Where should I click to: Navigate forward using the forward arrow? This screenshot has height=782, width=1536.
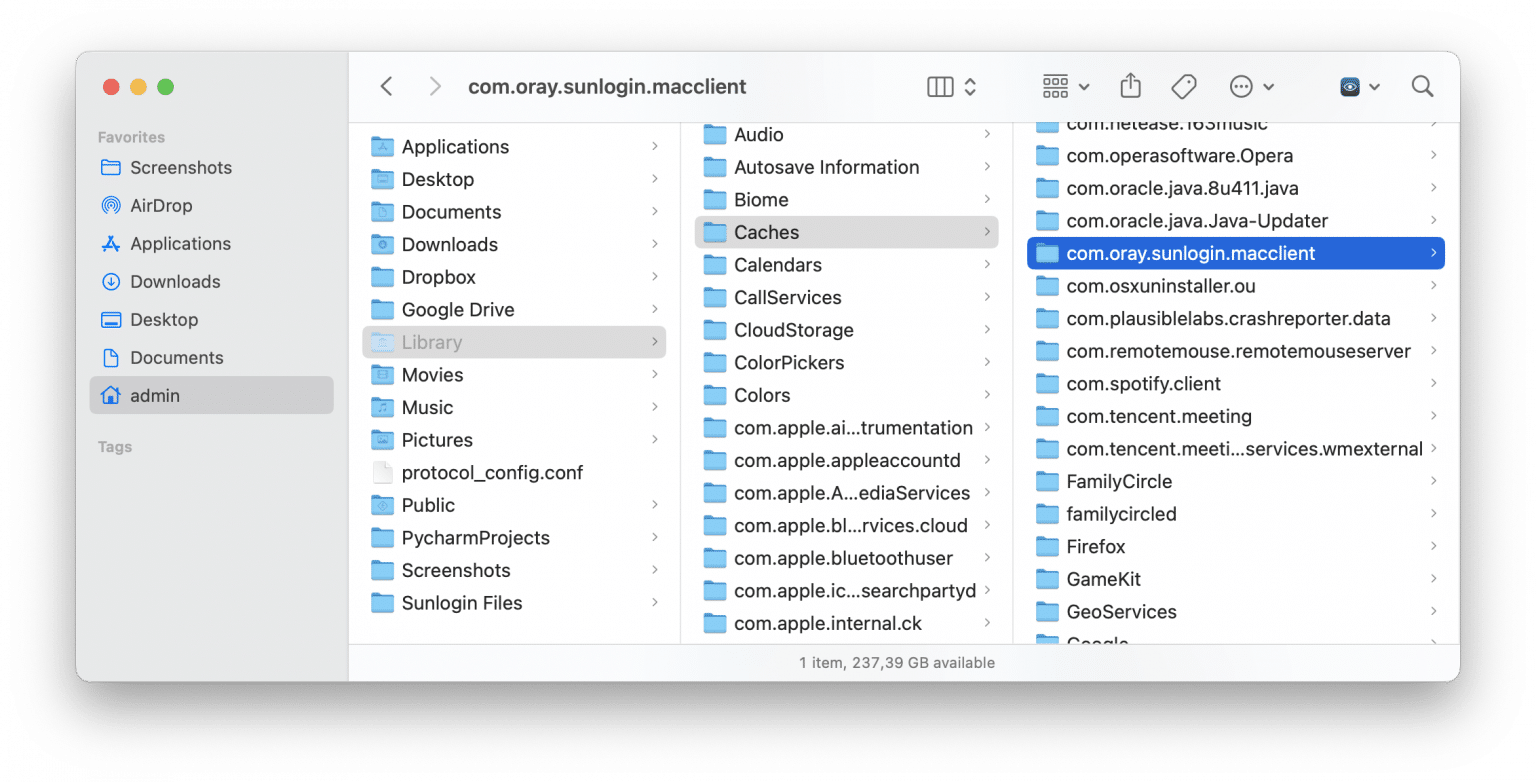click(435, 86)
